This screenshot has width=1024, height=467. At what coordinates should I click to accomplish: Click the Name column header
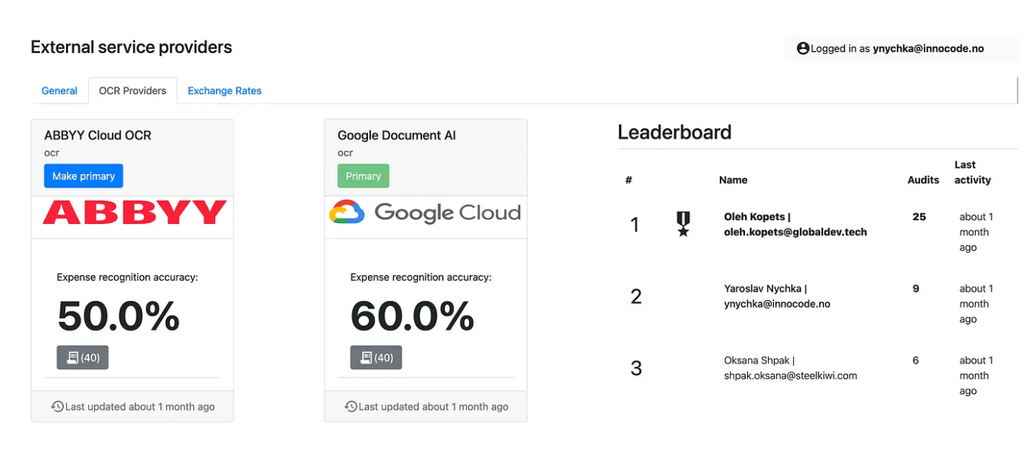tap(733, 180)
